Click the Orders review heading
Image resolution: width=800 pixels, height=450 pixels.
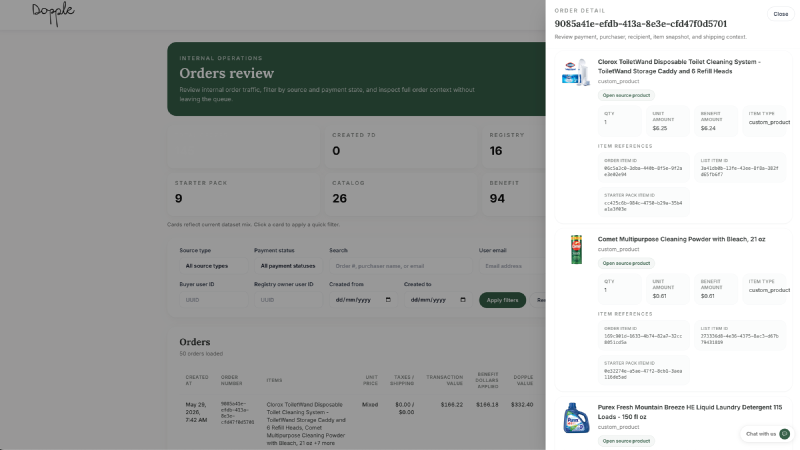[x=227, y=73]
